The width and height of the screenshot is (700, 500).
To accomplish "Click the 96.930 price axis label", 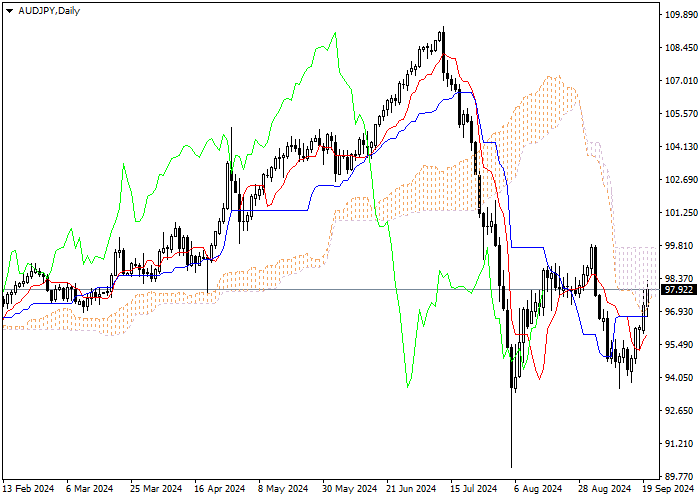I will coord(679,312).
